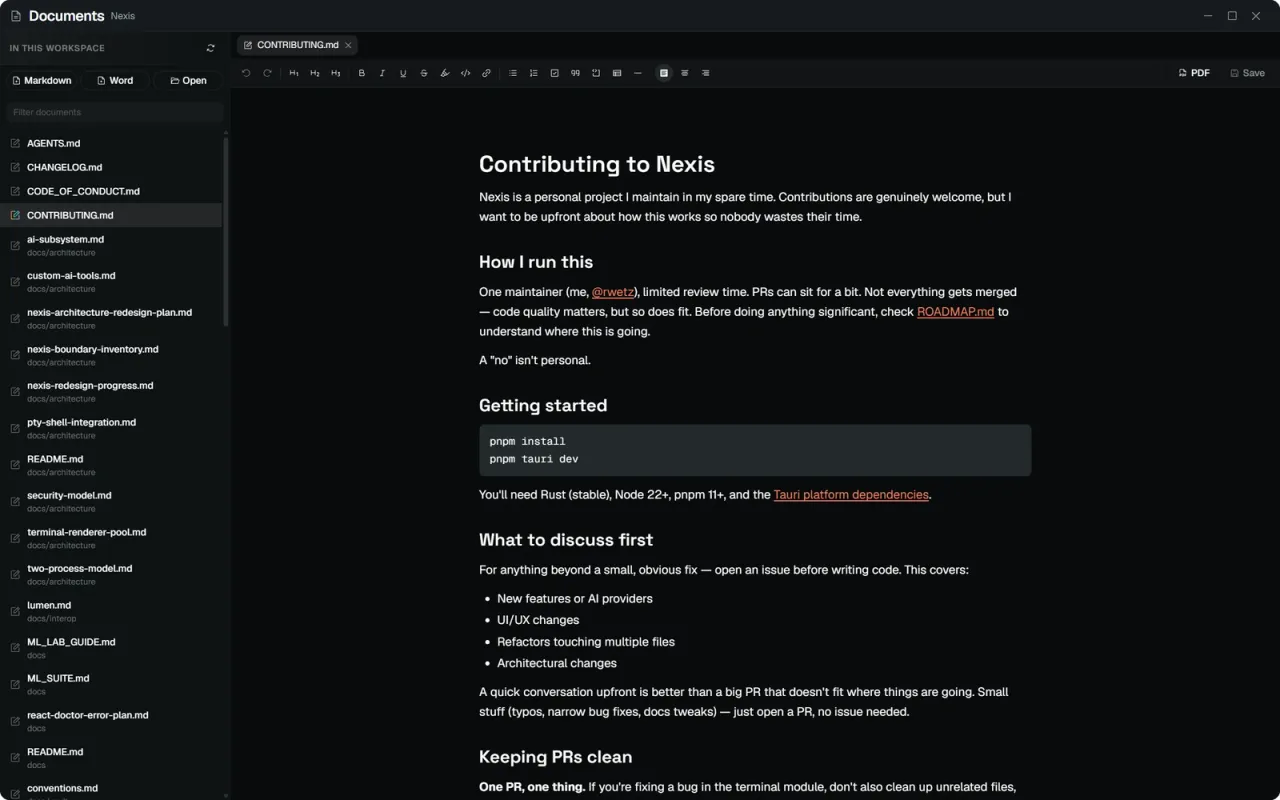
Task: Insert a hyperlink from the toolbar
Action: tap(487, 73)
